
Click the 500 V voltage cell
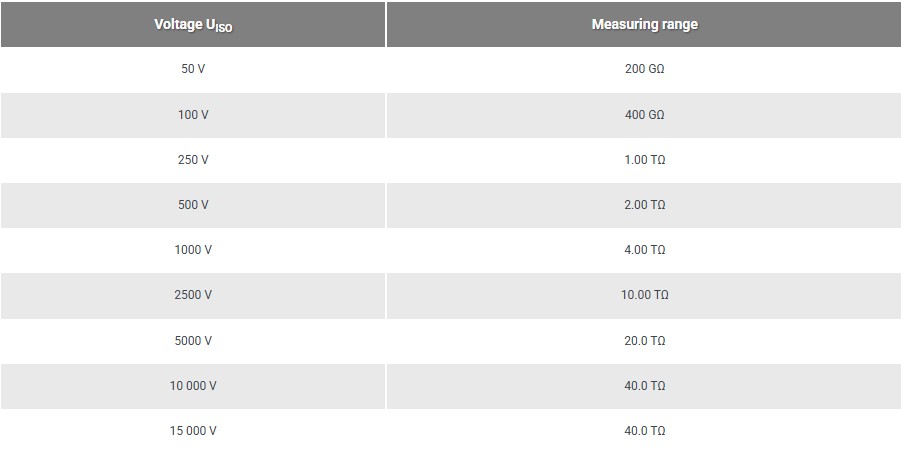click(x=193, y=205)
